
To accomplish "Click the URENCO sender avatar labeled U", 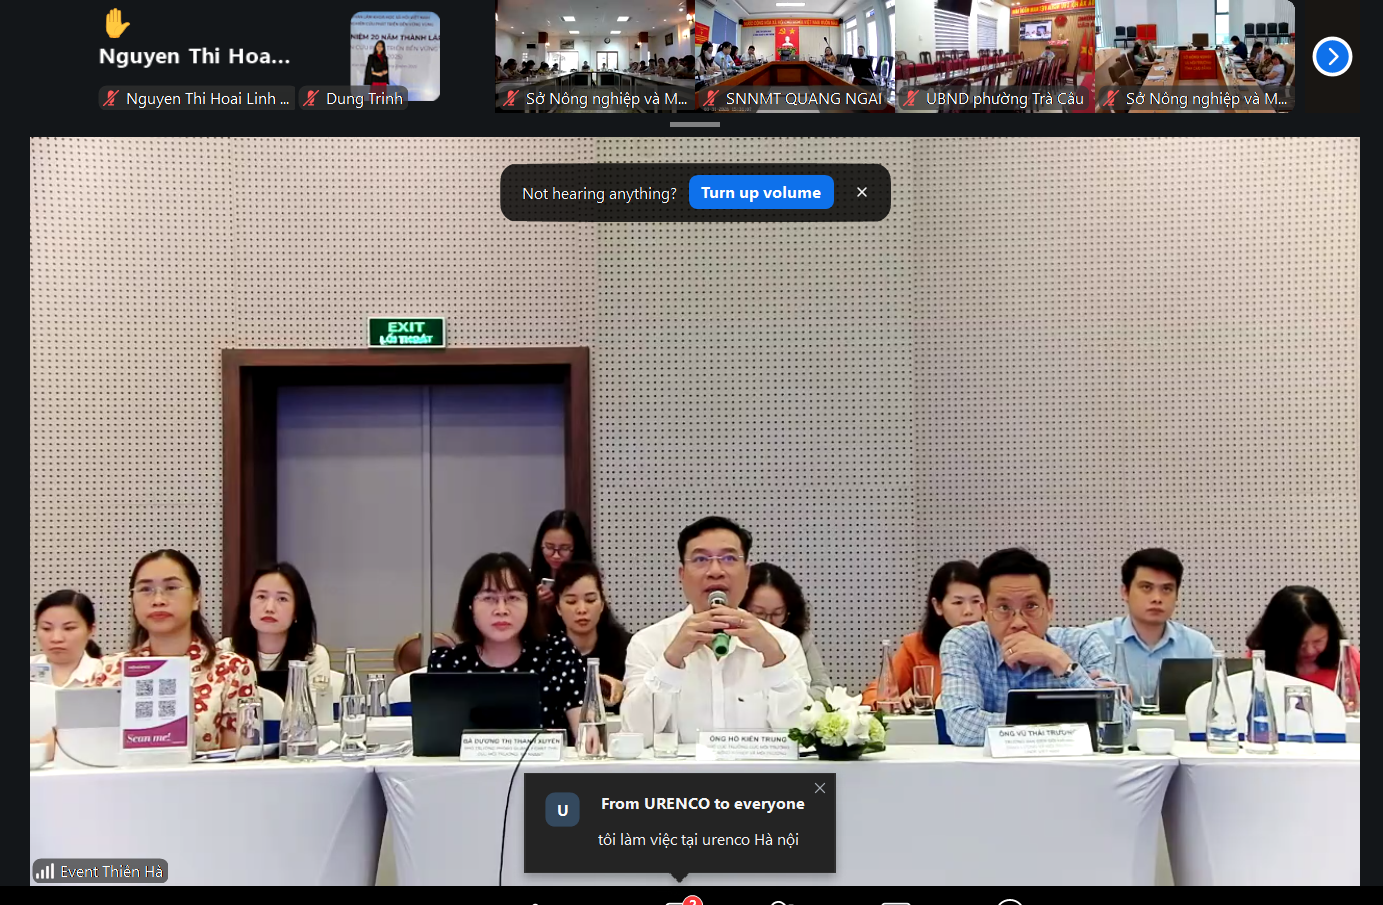I will [x=562, y=810].
